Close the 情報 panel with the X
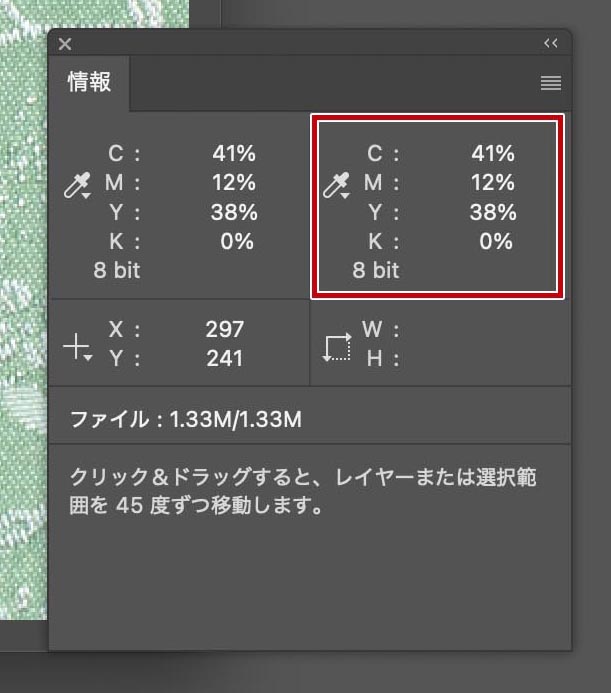Viewport: 611px width, 693px height. [65, 44]
